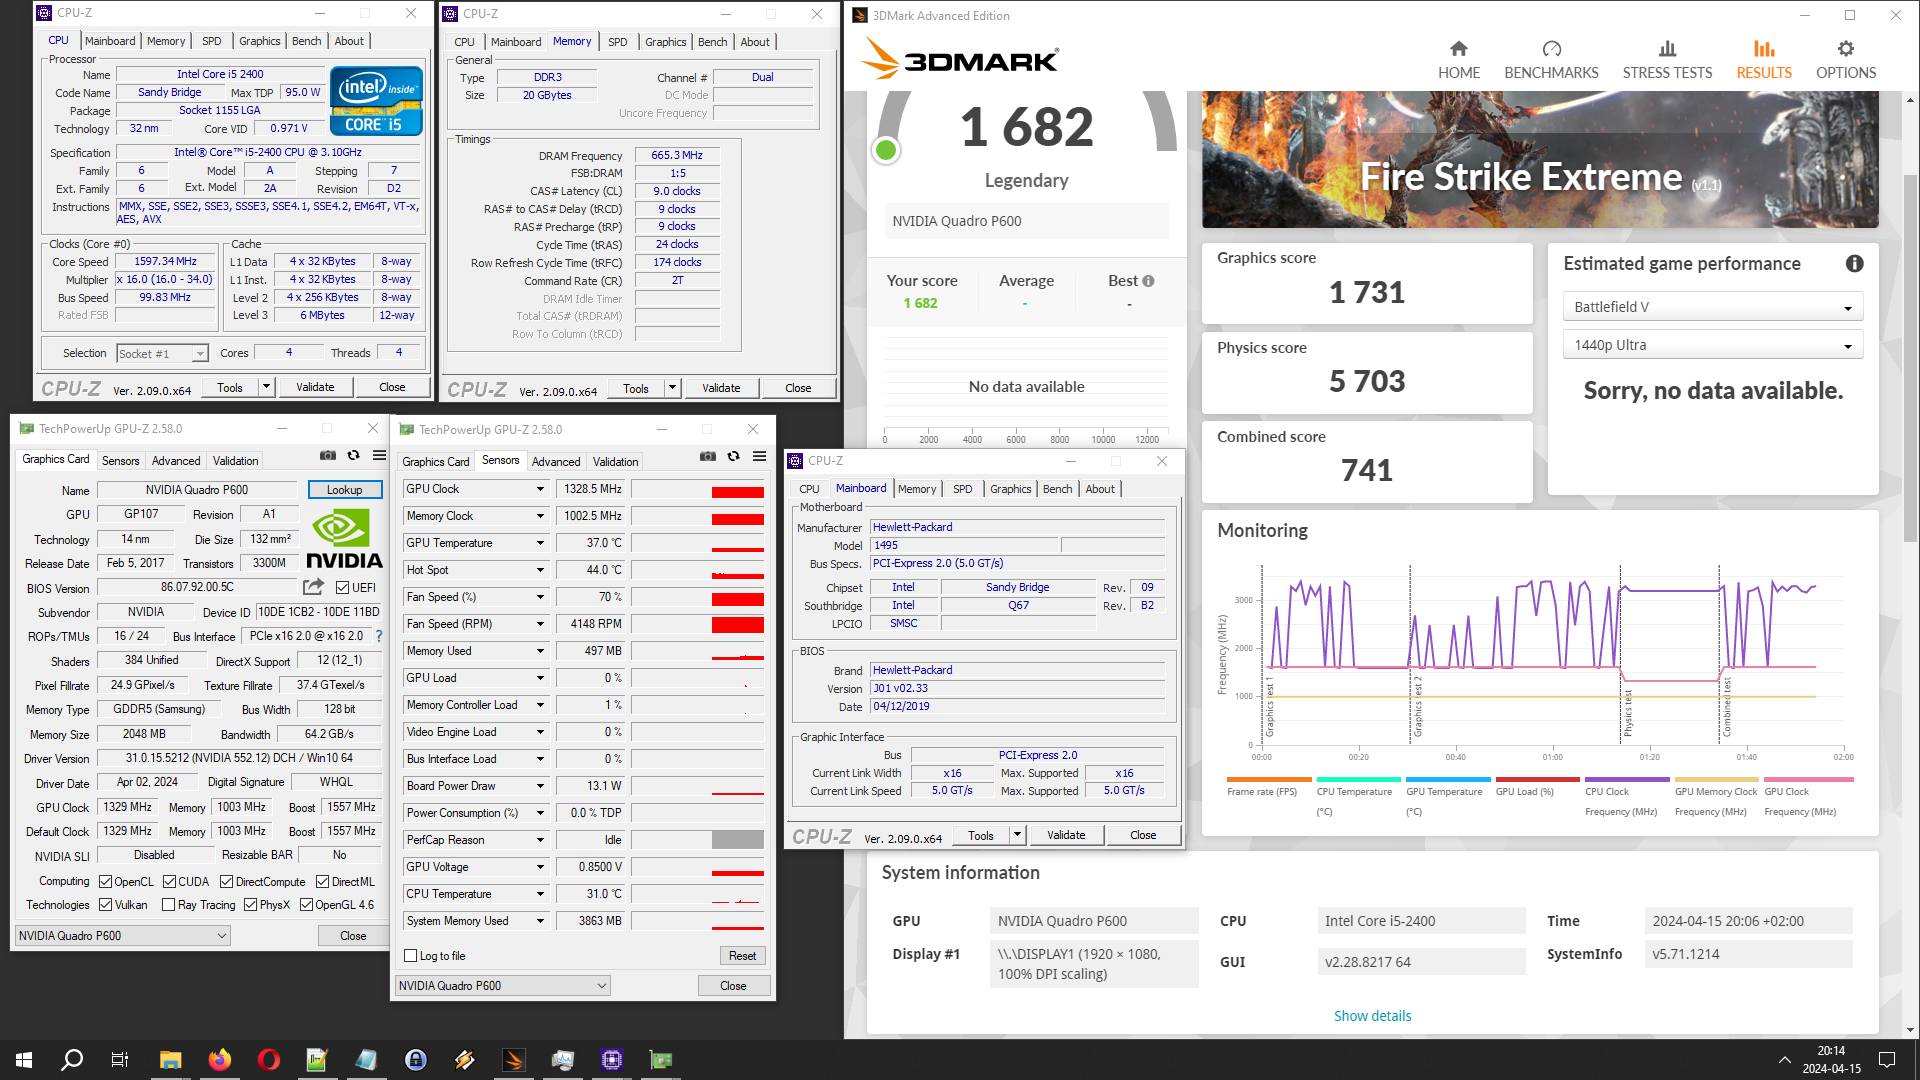This screenshot has height=1080, width=1920.
Task: Open the notification center on the taskbar
Action: point(1887,1060)
